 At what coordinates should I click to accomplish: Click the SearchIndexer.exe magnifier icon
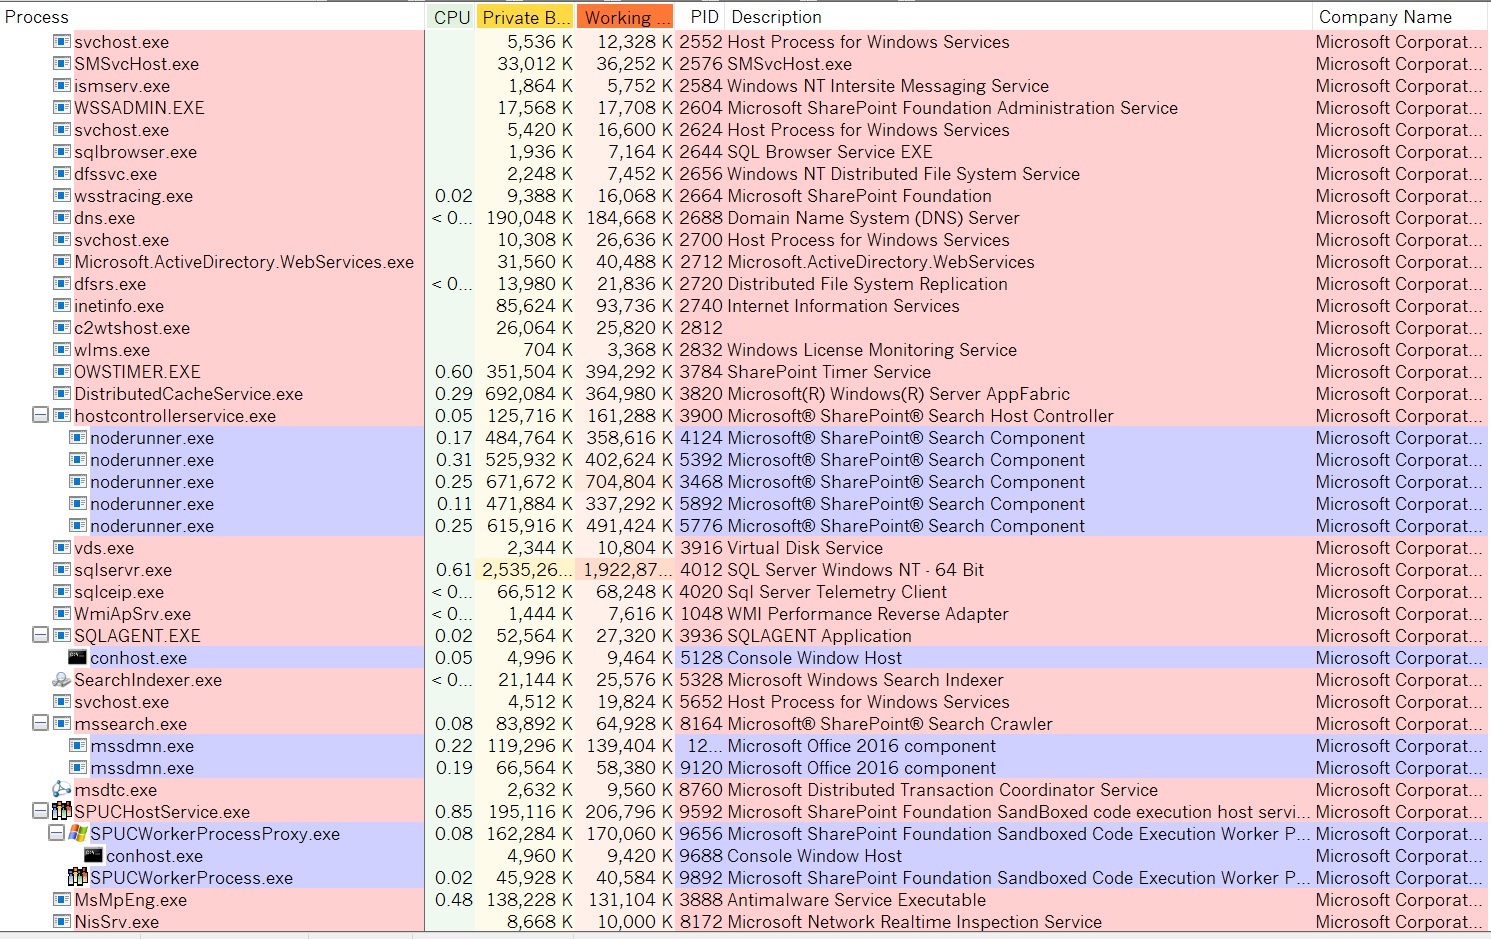coord(62,680)
